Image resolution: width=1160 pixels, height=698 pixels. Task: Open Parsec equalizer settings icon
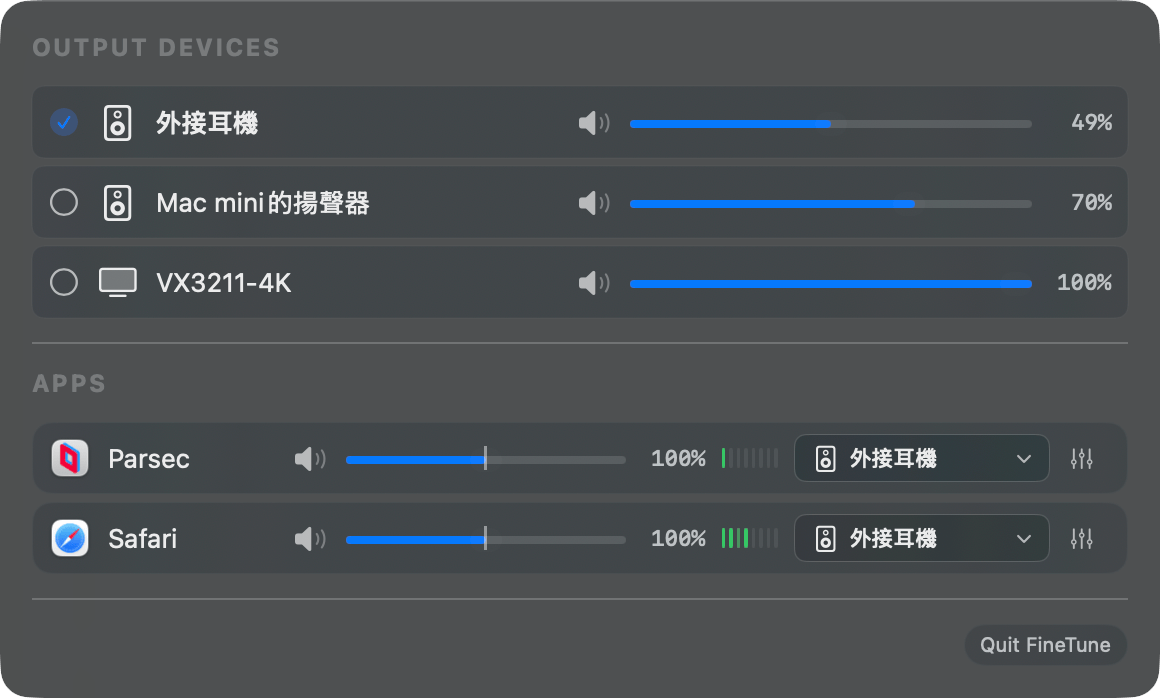(1081, 459)
